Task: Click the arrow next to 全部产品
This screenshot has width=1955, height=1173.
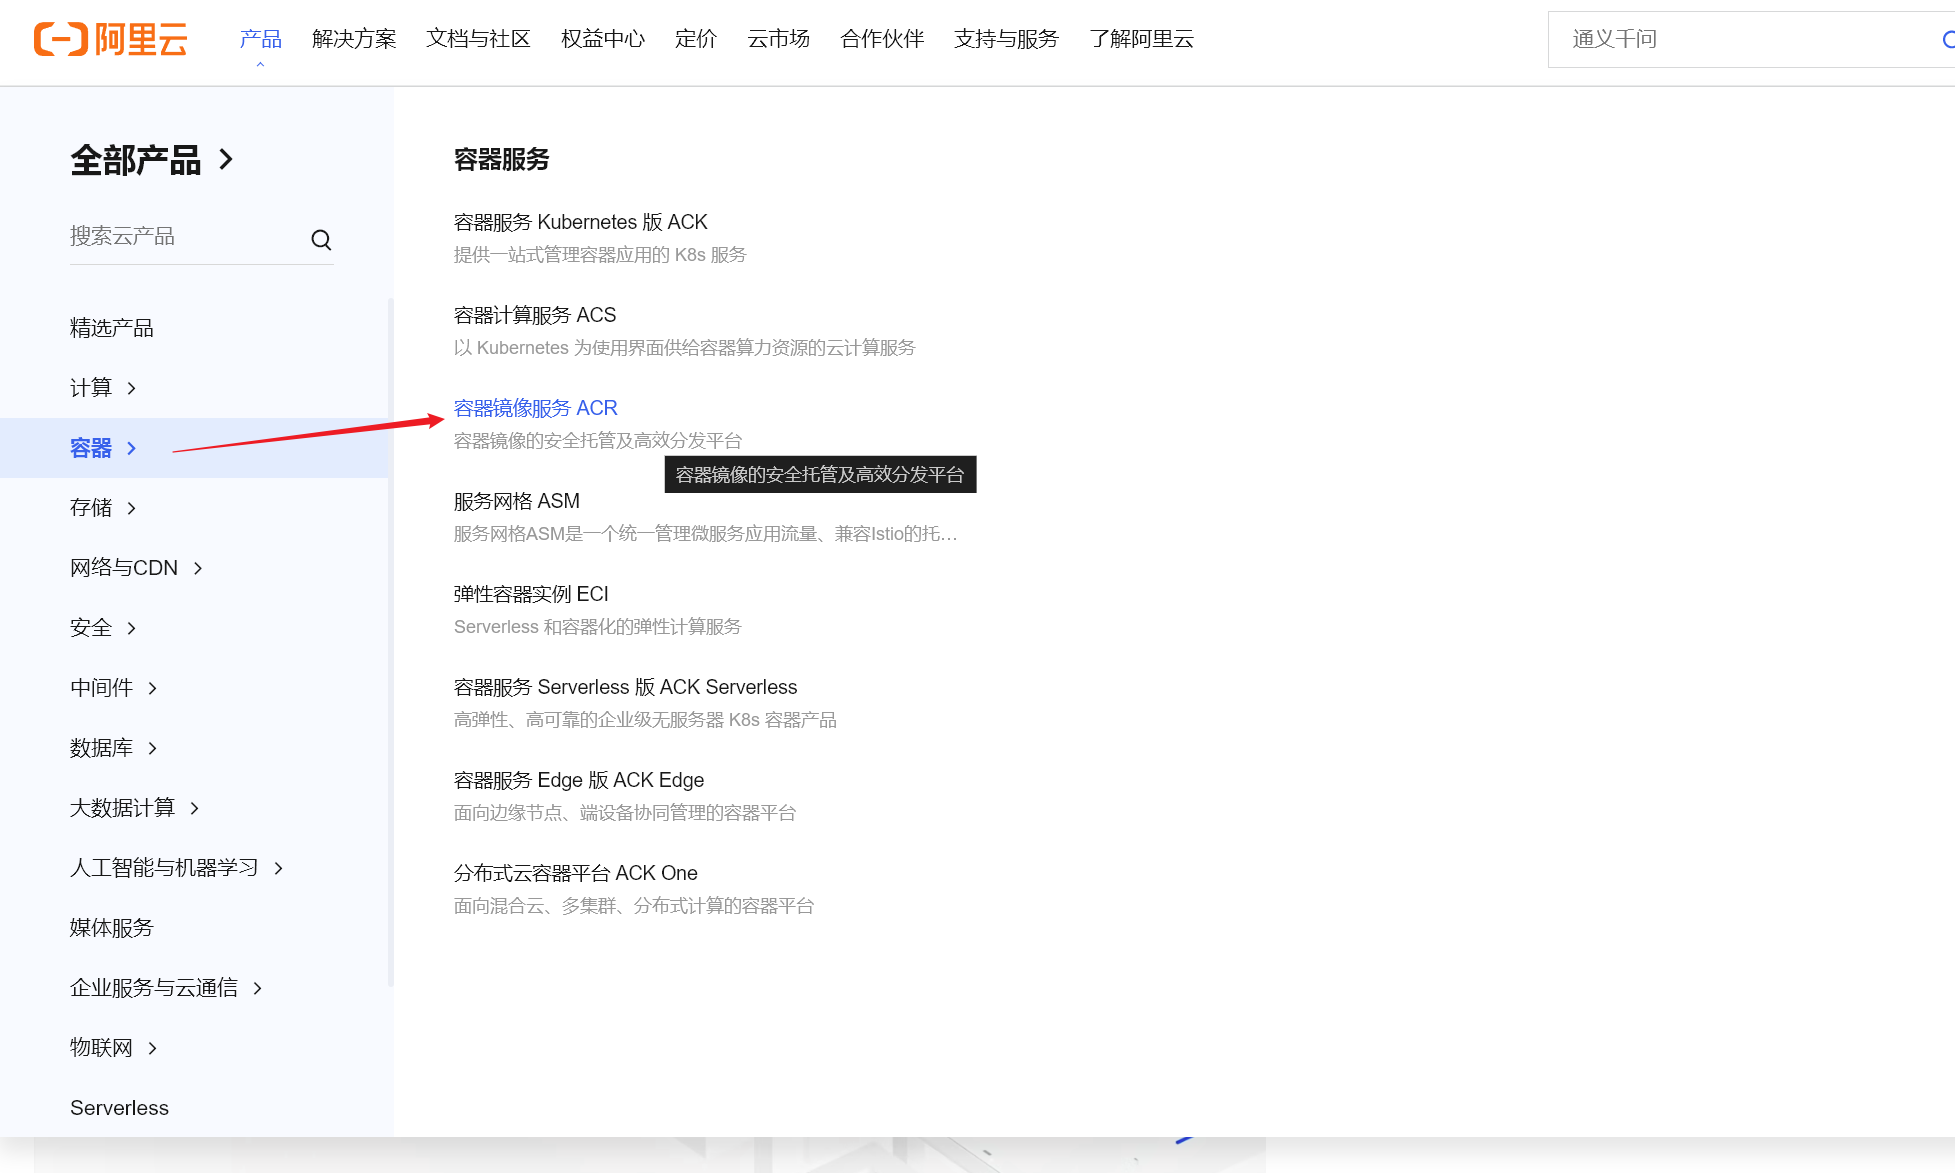Action: 226,160
